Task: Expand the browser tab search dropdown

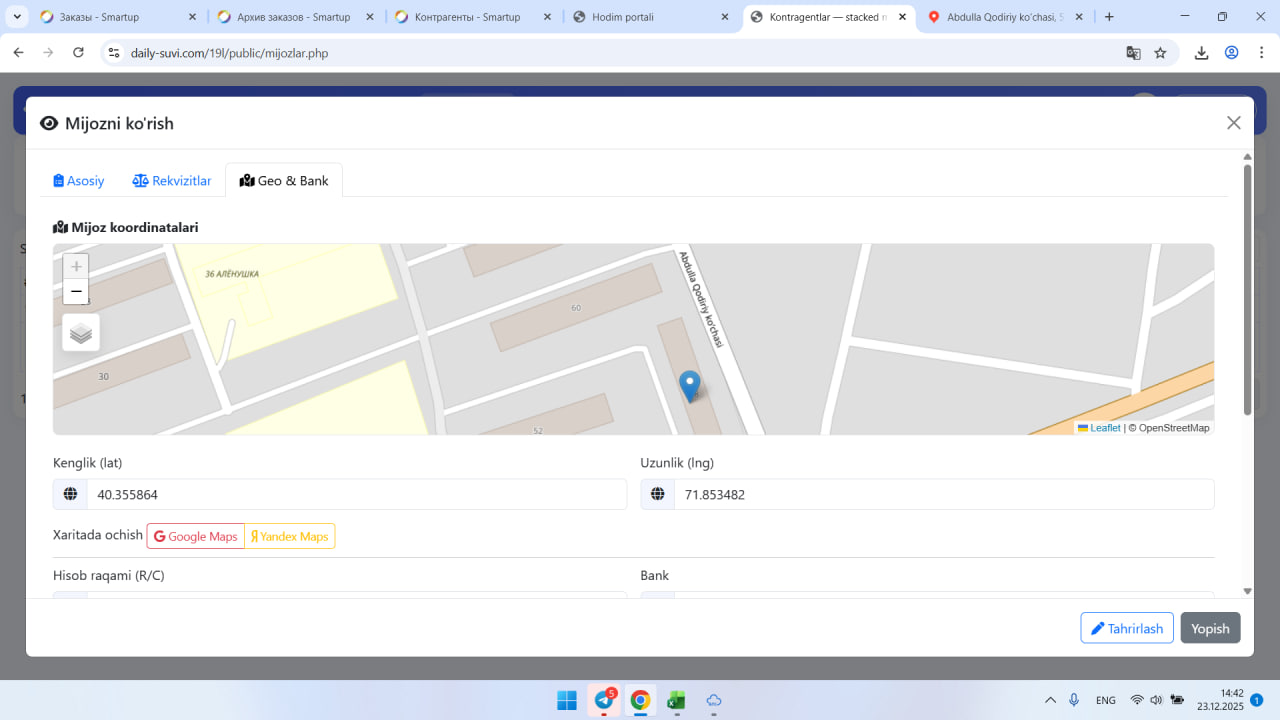Action: coord(17,17)
